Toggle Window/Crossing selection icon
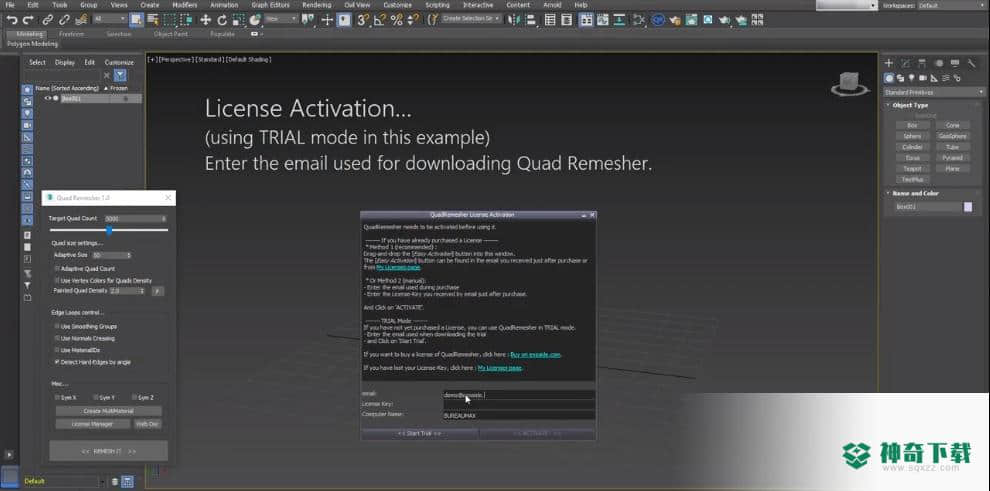This screenshot has height=491, width=990. (186, 20)
